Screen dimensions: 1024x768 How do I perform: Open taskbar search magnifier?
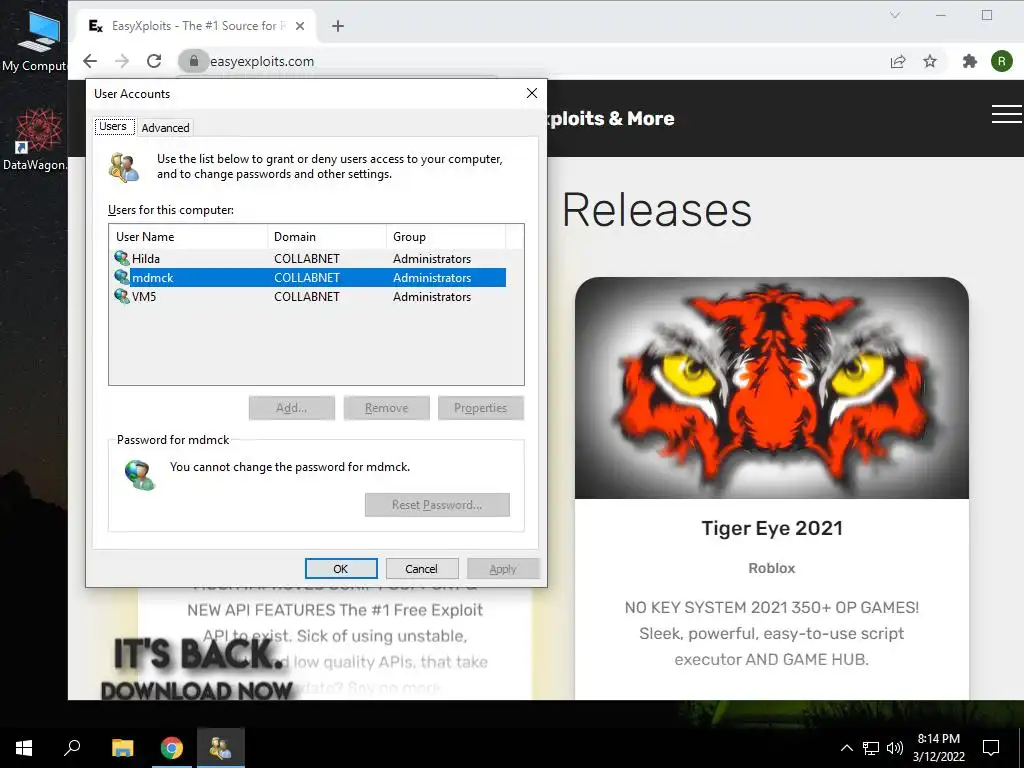[72, 748]
